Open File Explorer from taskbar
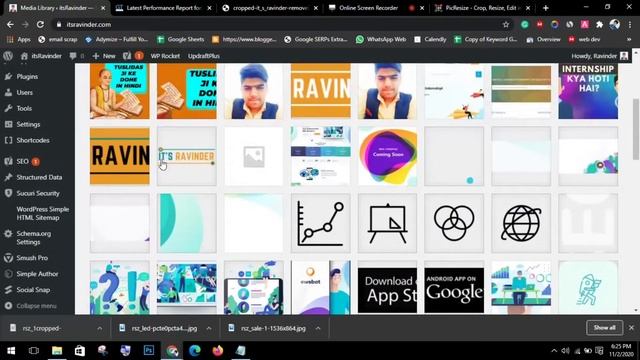 point(57,351)
